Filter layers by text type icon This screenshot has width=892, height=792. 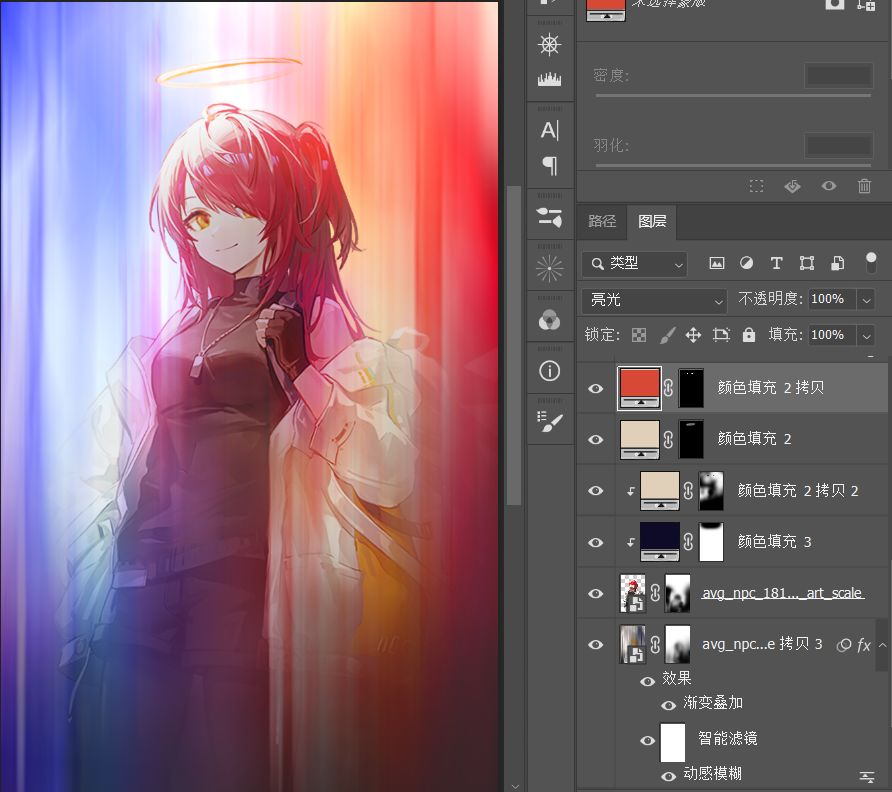776,264
